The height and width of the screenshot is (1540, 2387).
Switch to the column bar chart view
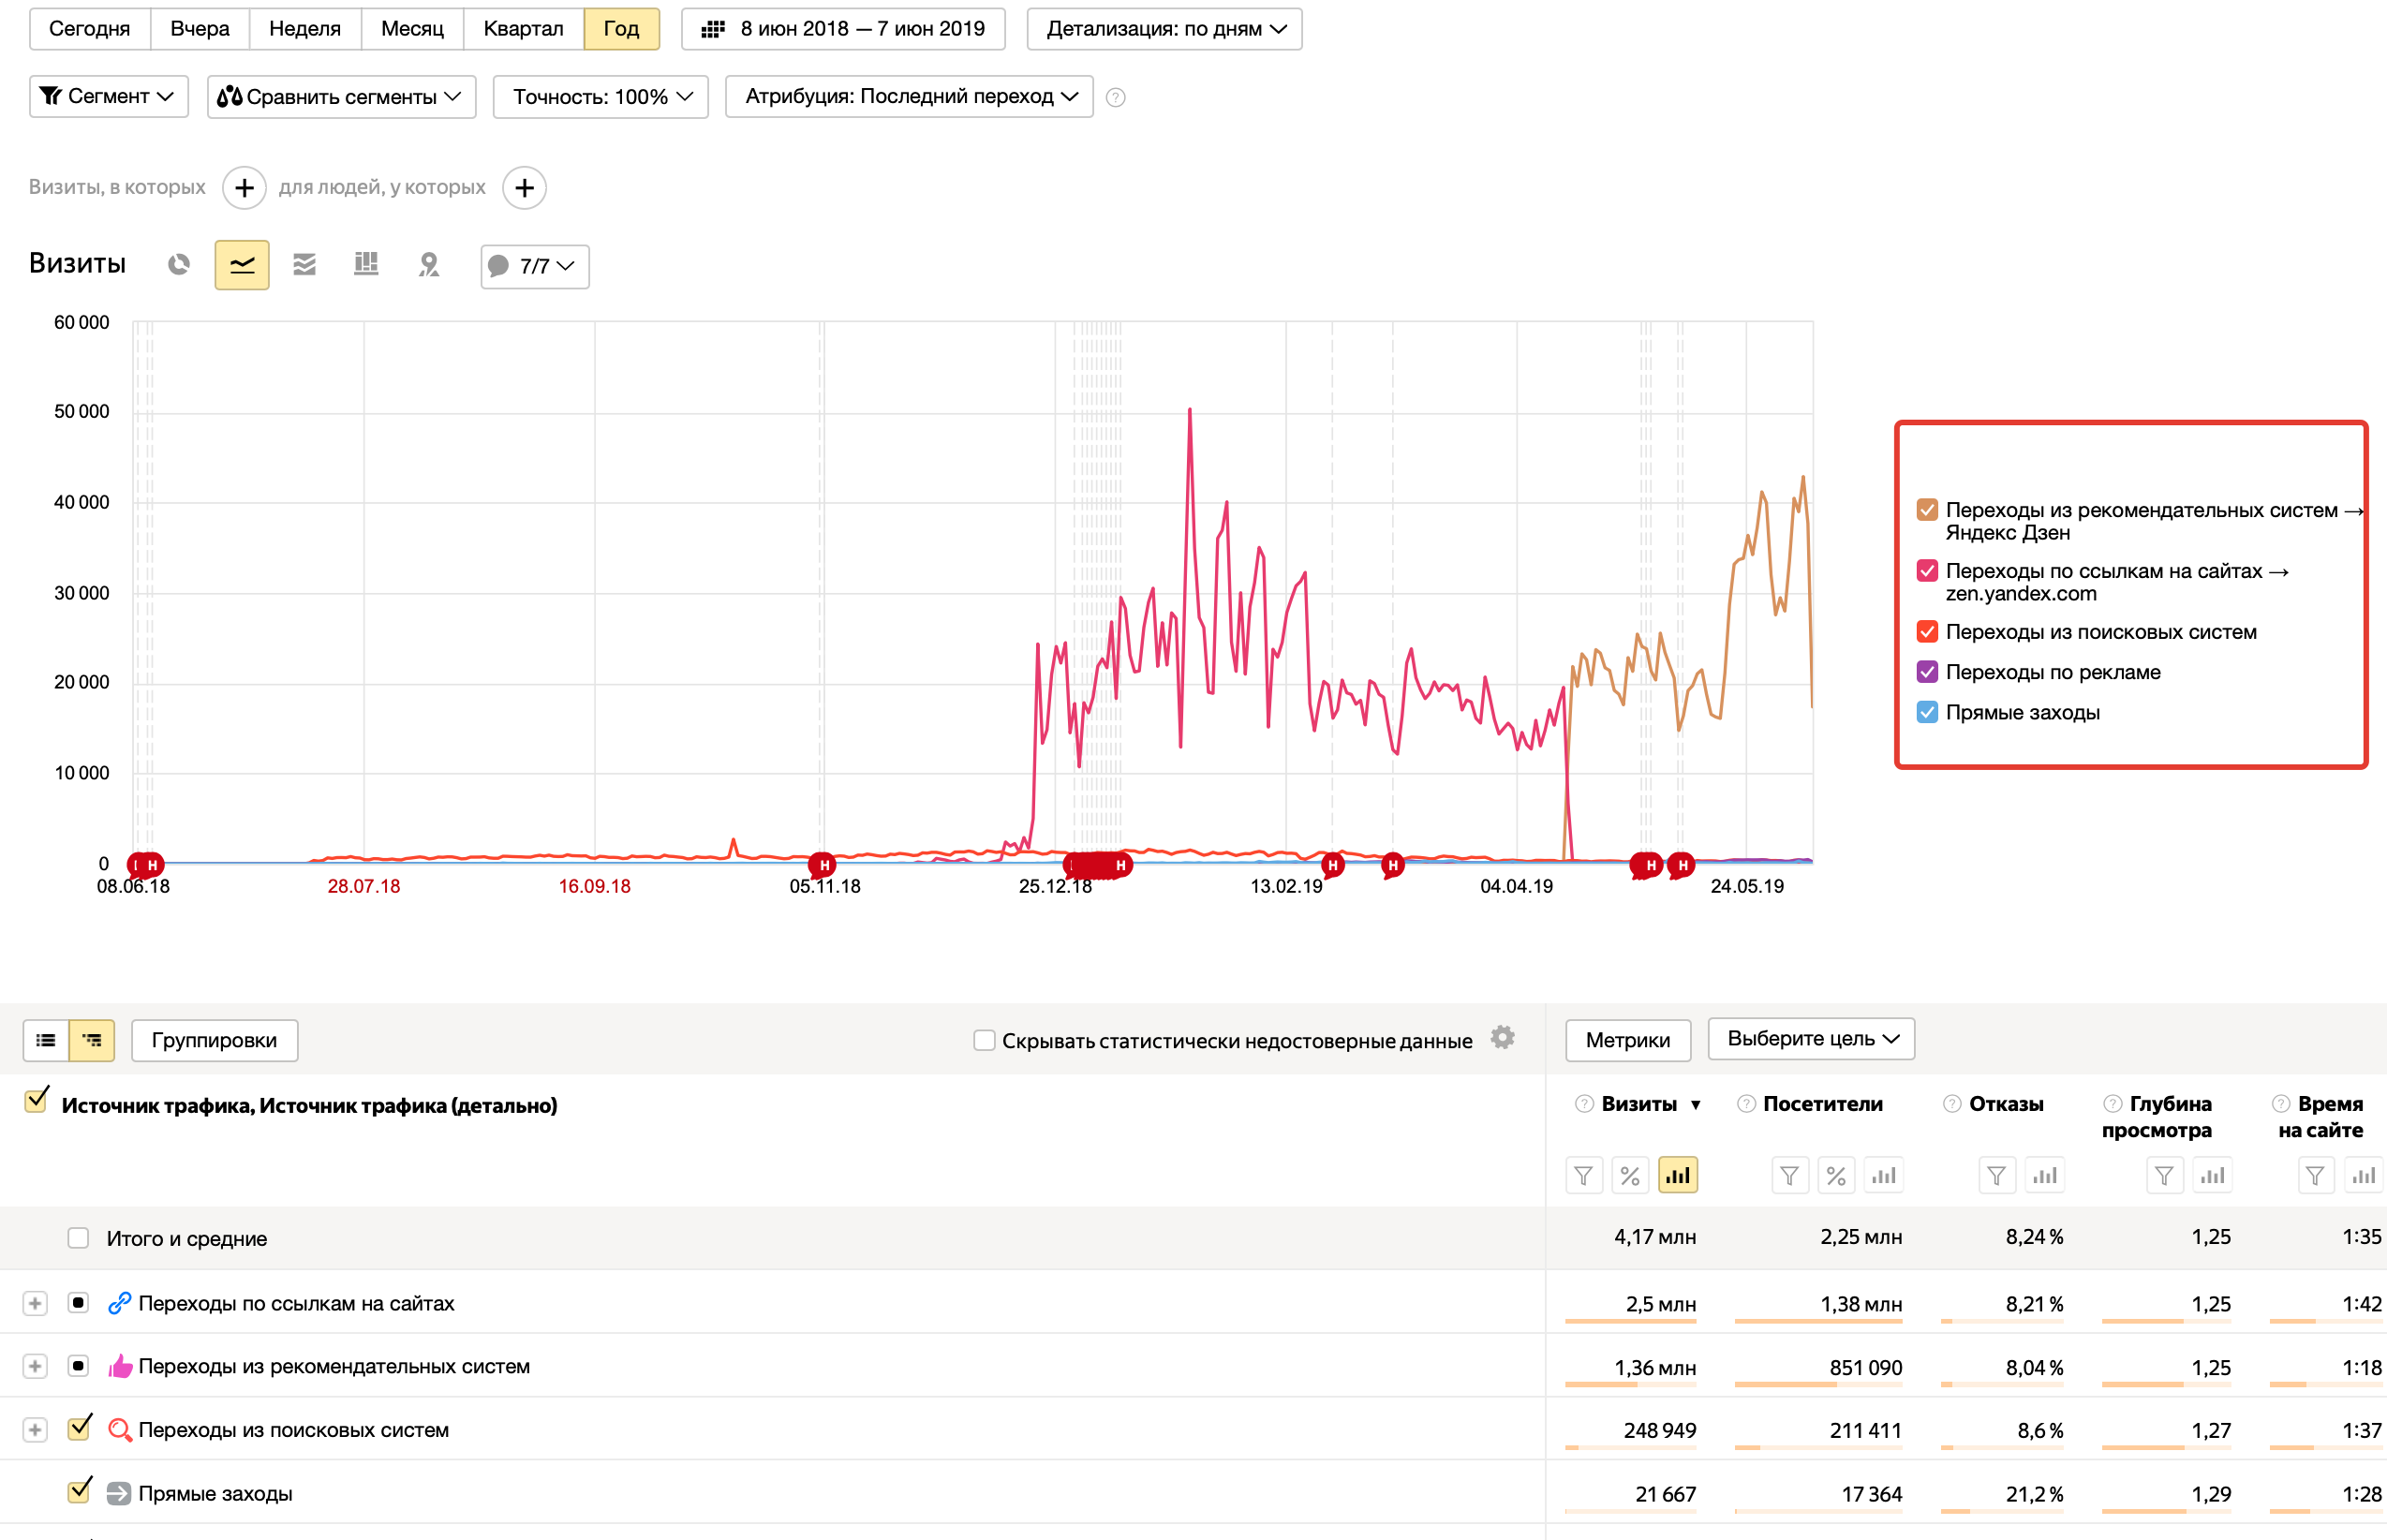coord(366,265)
